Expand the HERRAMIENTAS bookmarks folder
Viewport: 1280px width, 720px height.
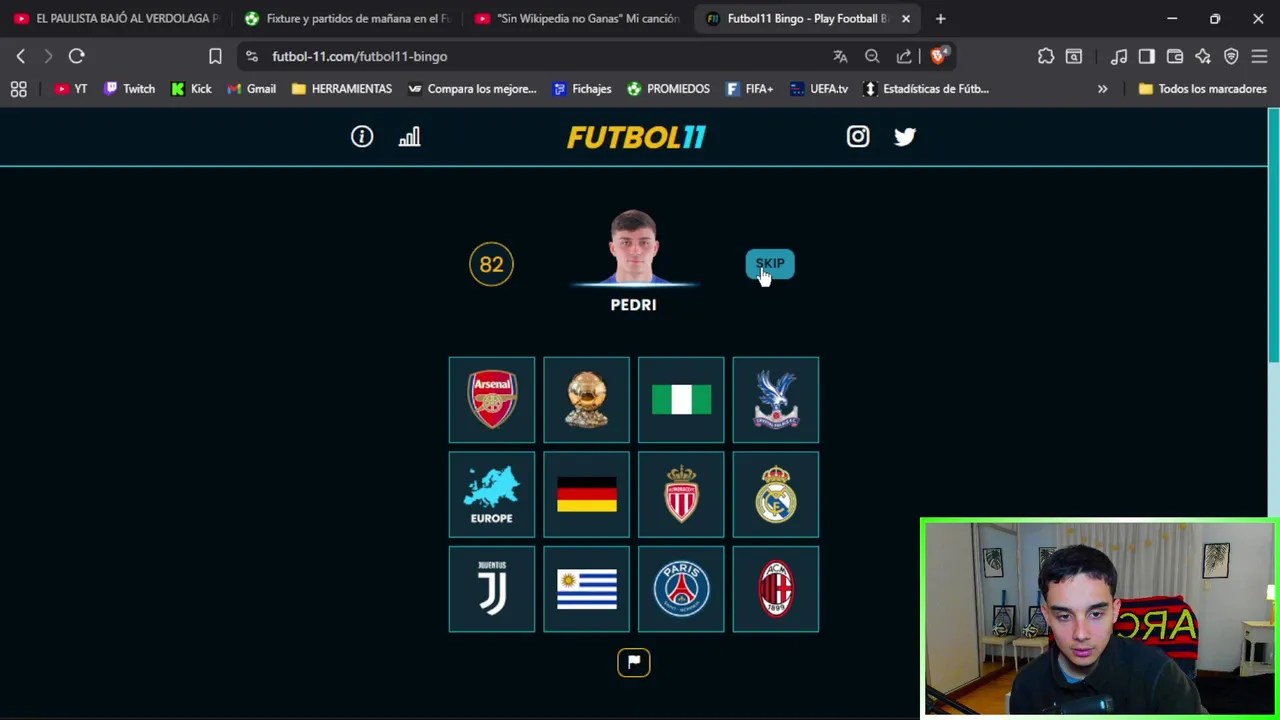(342, 89)
